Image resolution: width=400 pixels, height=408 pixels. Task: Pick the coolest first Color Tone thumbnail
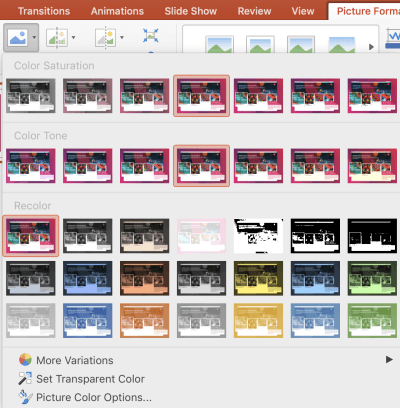(31, 166)
